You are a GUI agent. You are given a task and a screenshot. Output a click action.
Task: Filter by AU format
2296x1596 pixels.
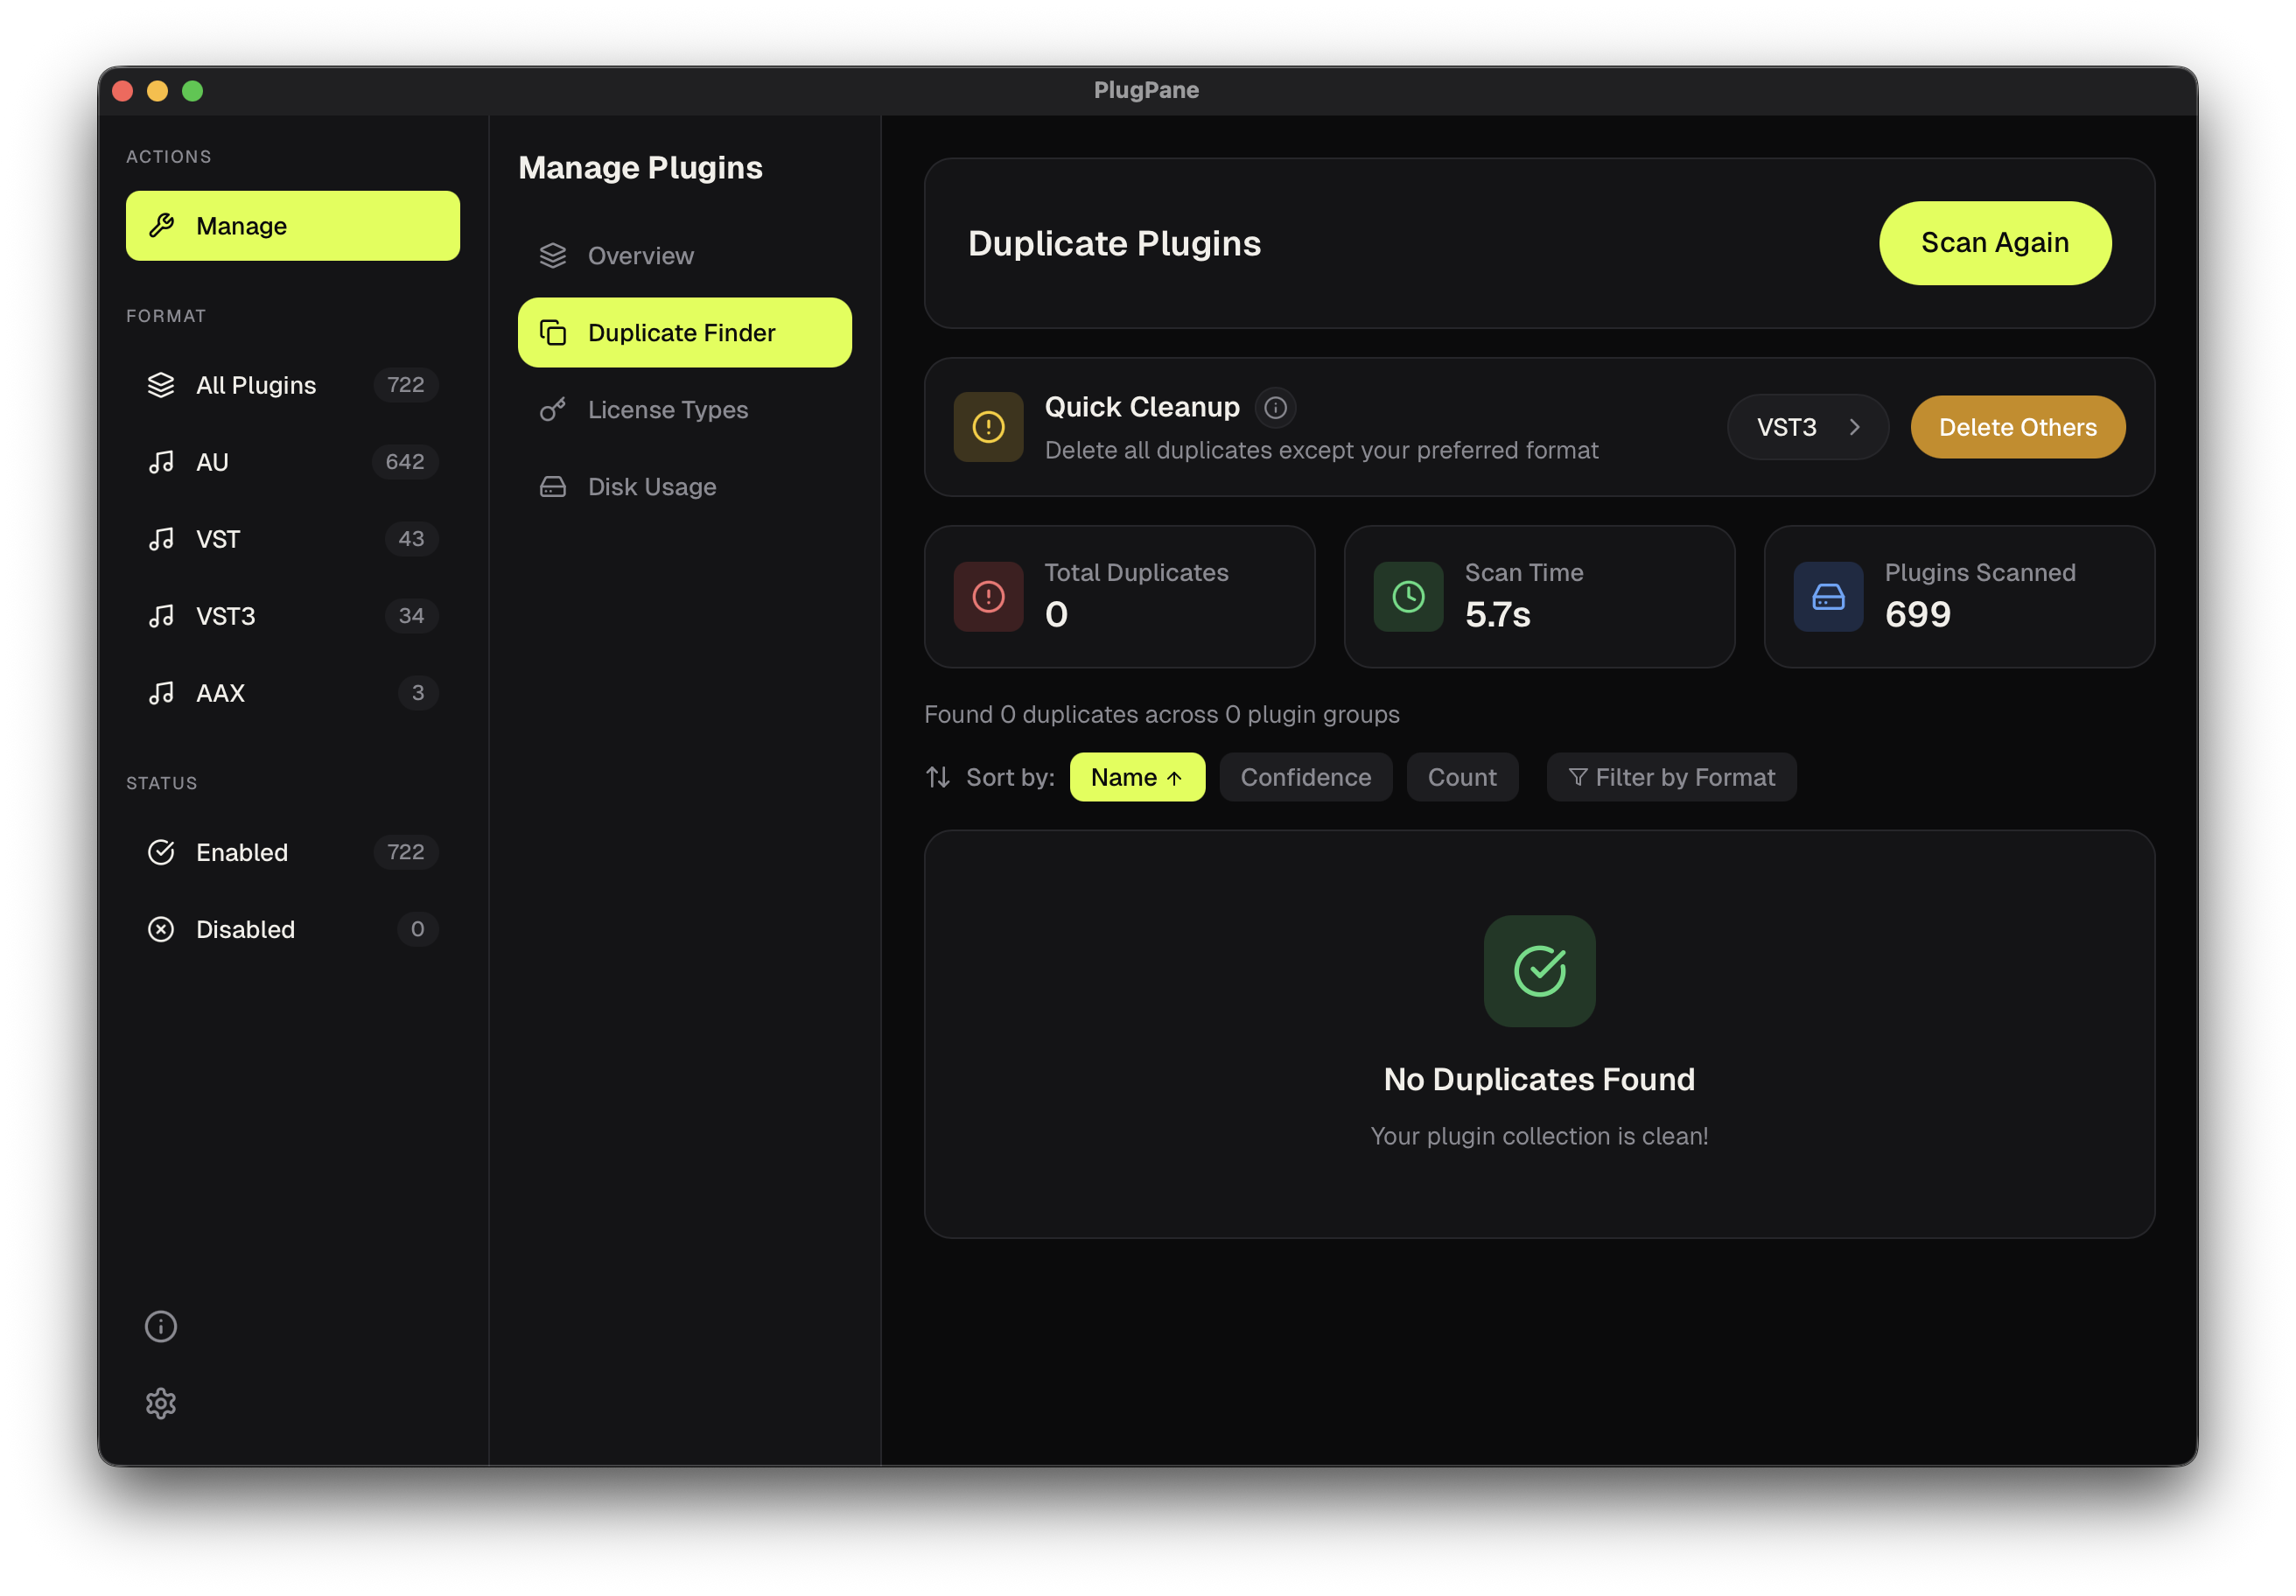click(x=292, y=462)
